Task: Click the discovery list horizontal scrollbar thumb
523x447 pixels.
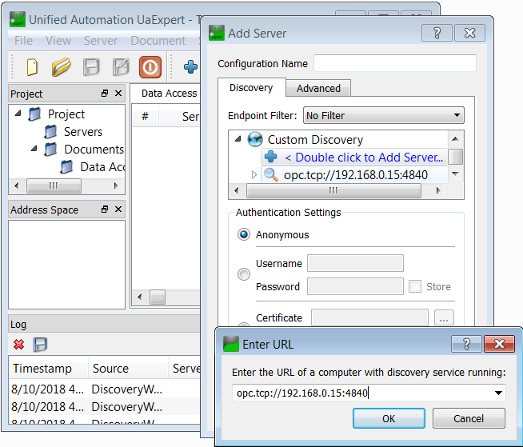Action: tap(334, 190)
